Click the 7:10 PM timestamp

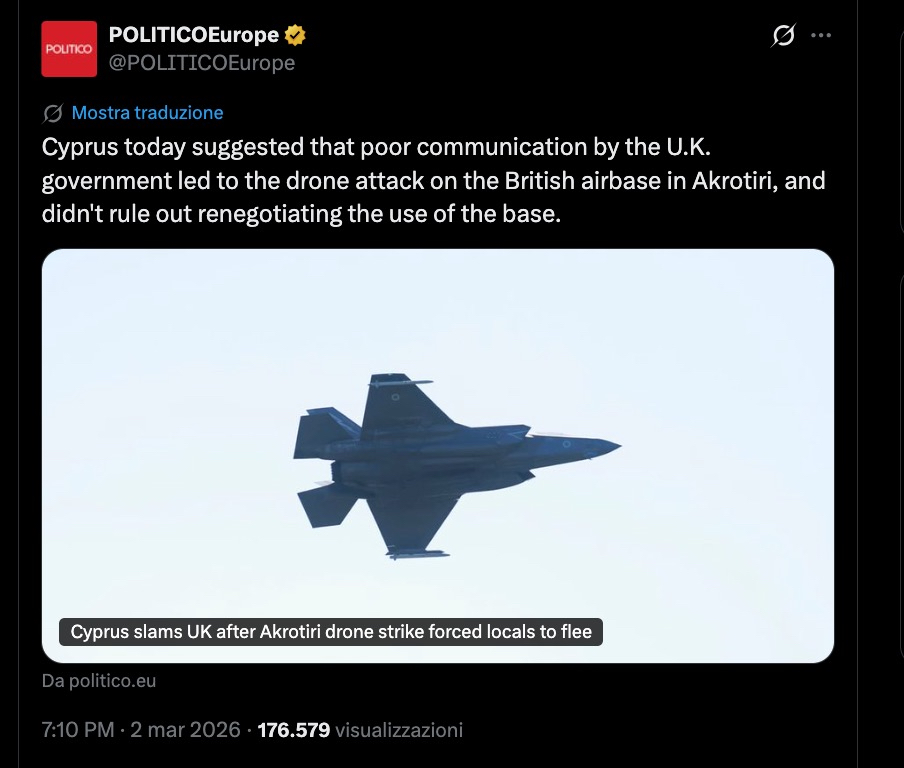point(78,730)
